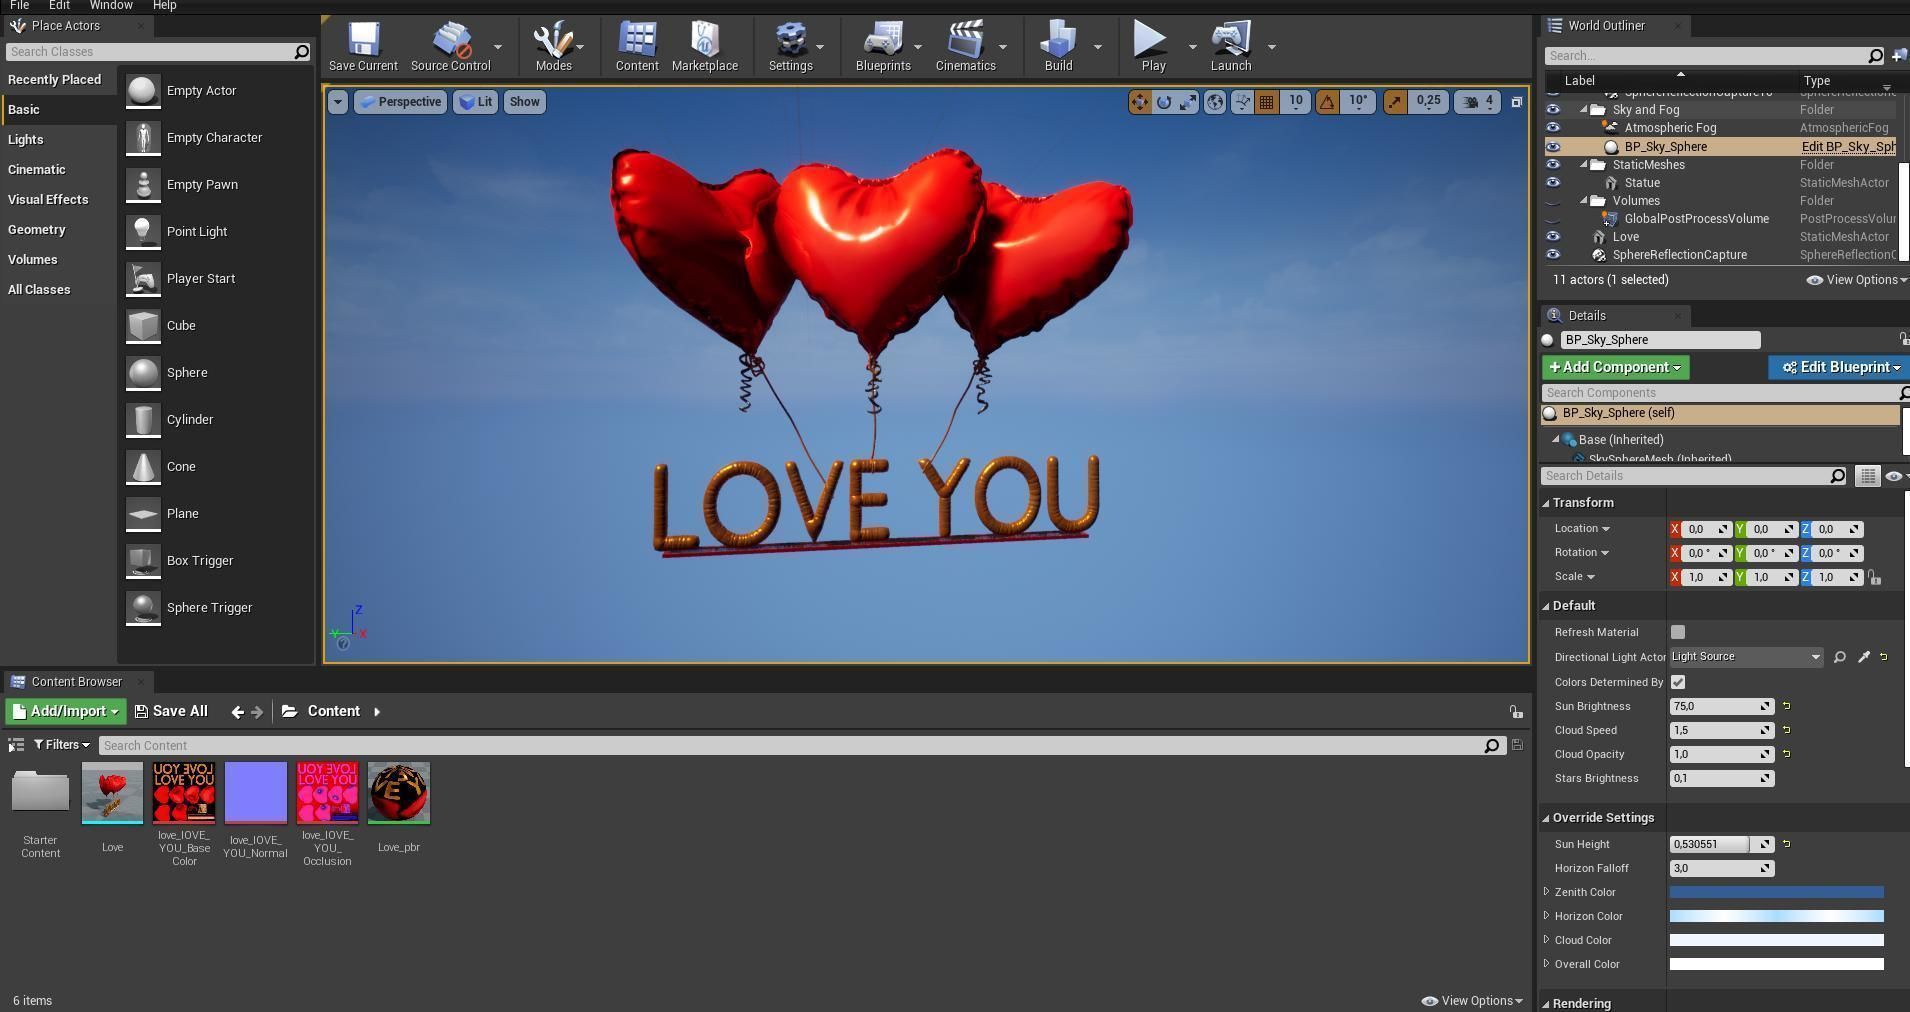Image resolution: width=1910 pixels, height=1012 pixels.
Task: Select scale gizmo mode in viewport
Action: 1187,102
